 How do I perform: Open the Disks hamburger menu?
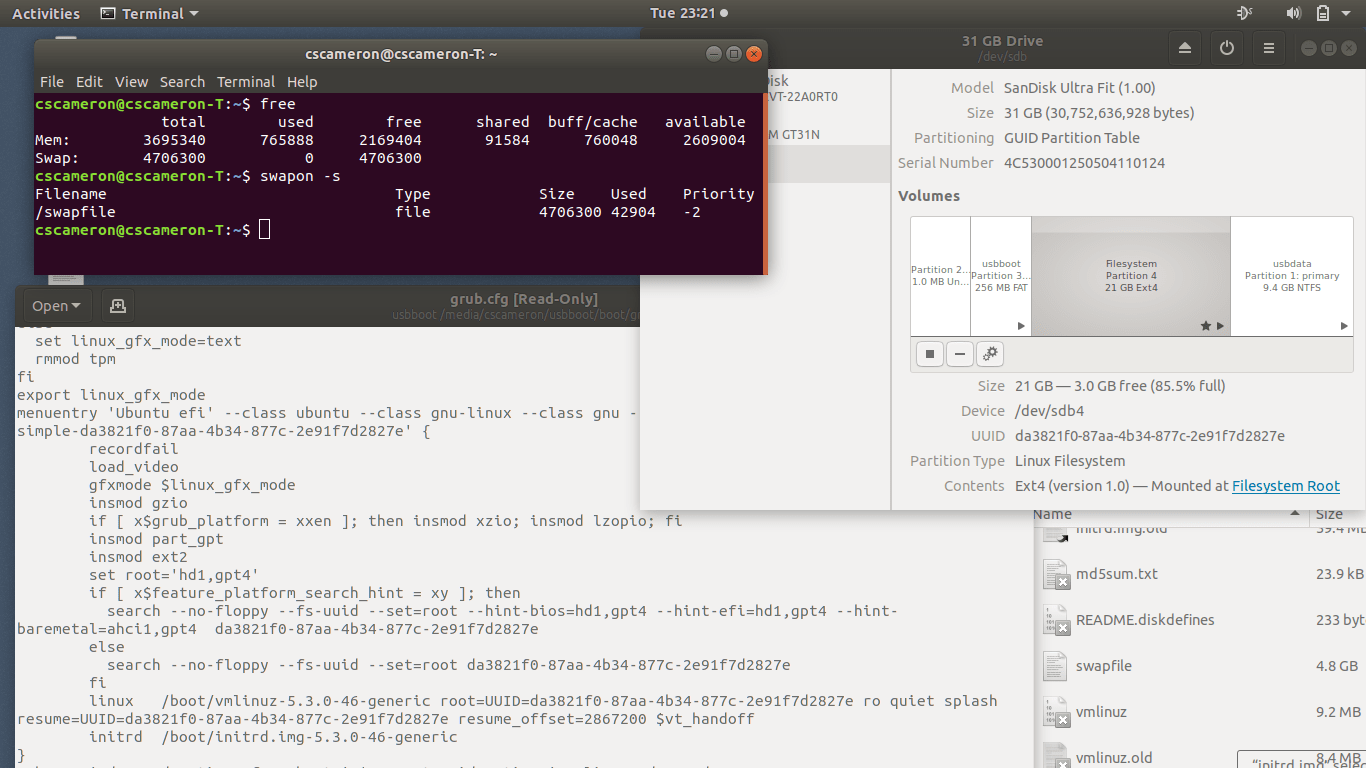coord(1269,48)
